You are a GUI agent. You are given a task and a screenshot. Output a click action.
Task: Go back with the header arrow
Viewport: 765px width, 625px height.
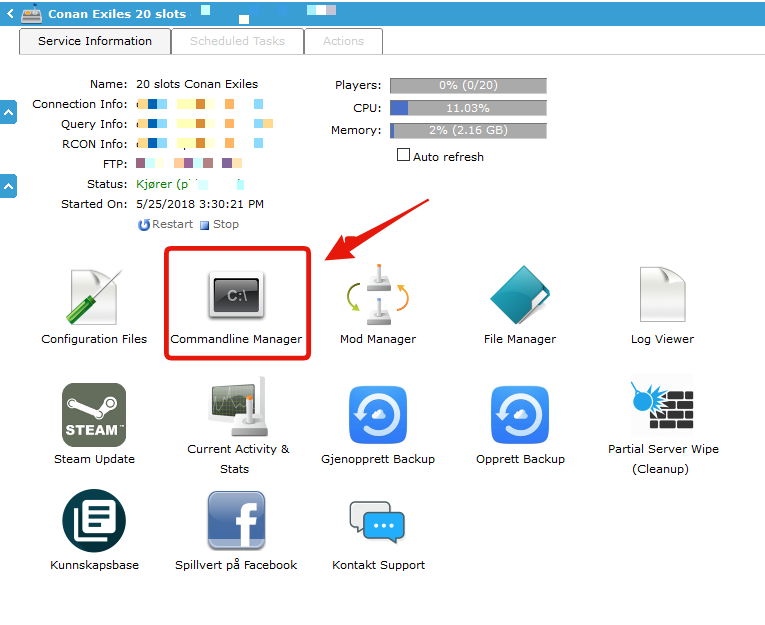coord(10,14)
